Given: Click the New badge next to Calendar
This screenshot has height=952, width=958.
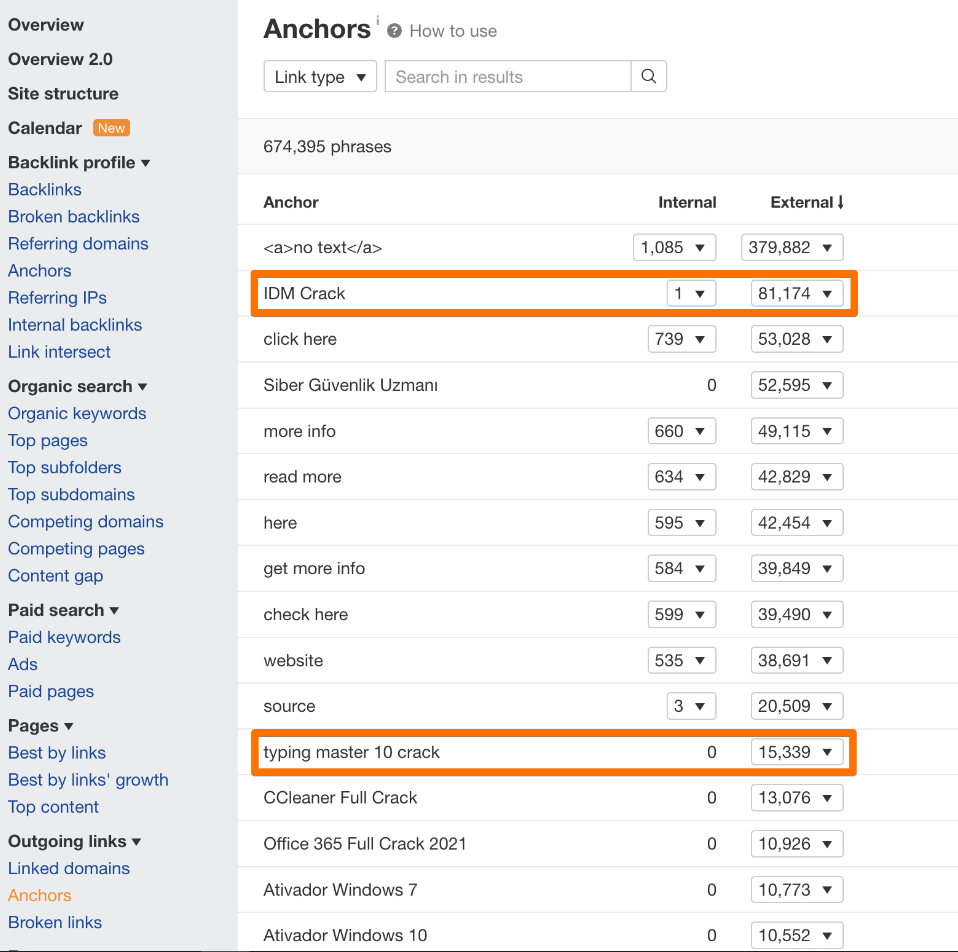Looking at the screenshot, I should pyautogui.click(x=111, y=128).
